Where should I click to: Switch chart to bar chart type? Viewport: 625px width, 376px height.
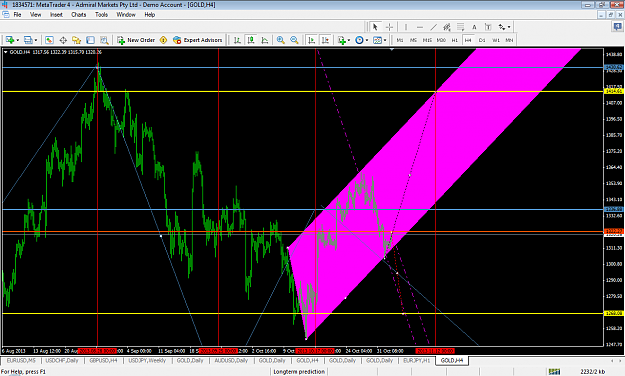(237, 40)
